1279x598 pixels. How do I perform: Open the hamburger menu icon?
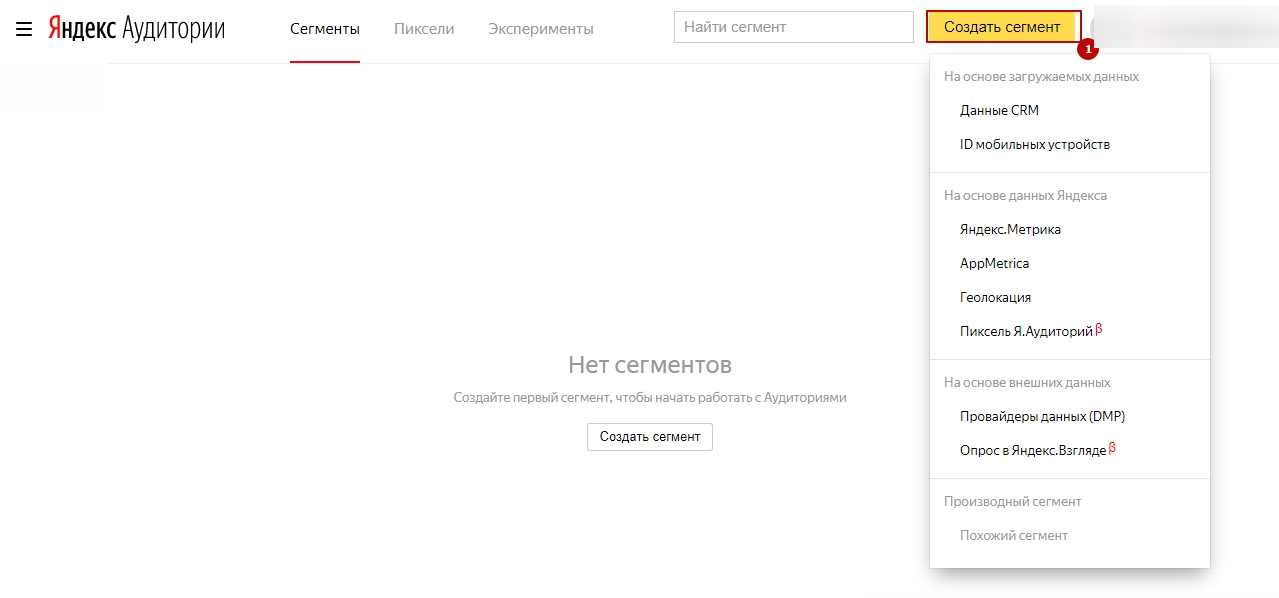pos(24,29)
